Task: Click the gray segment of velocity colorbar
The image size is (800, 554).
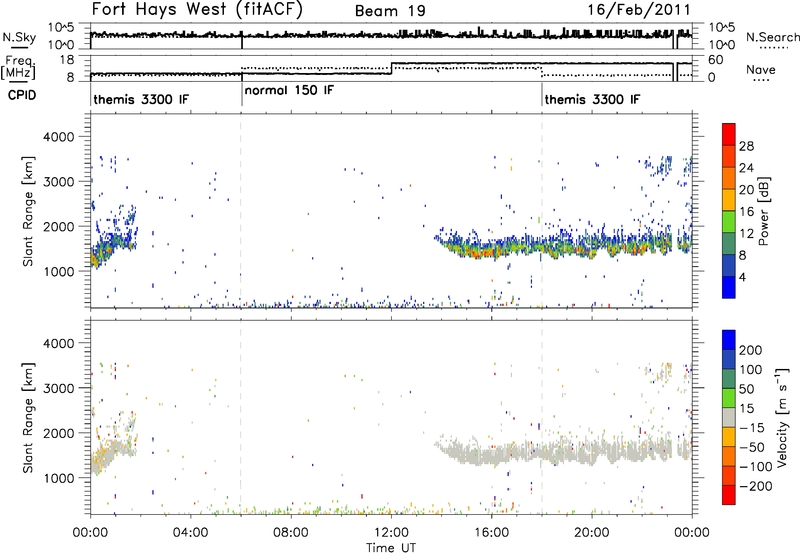Action: [729, 417]
